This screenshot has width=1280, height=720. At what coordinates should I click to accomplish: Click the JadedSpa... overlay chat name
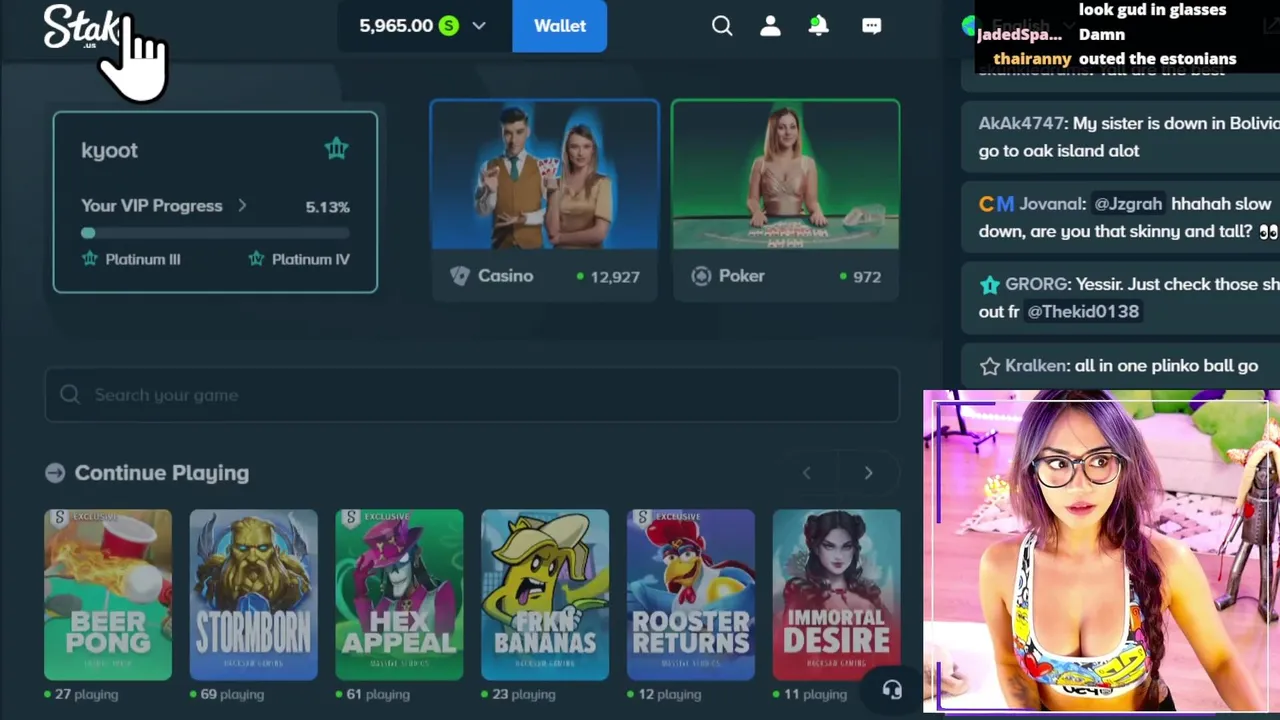tap(1019, 35)
